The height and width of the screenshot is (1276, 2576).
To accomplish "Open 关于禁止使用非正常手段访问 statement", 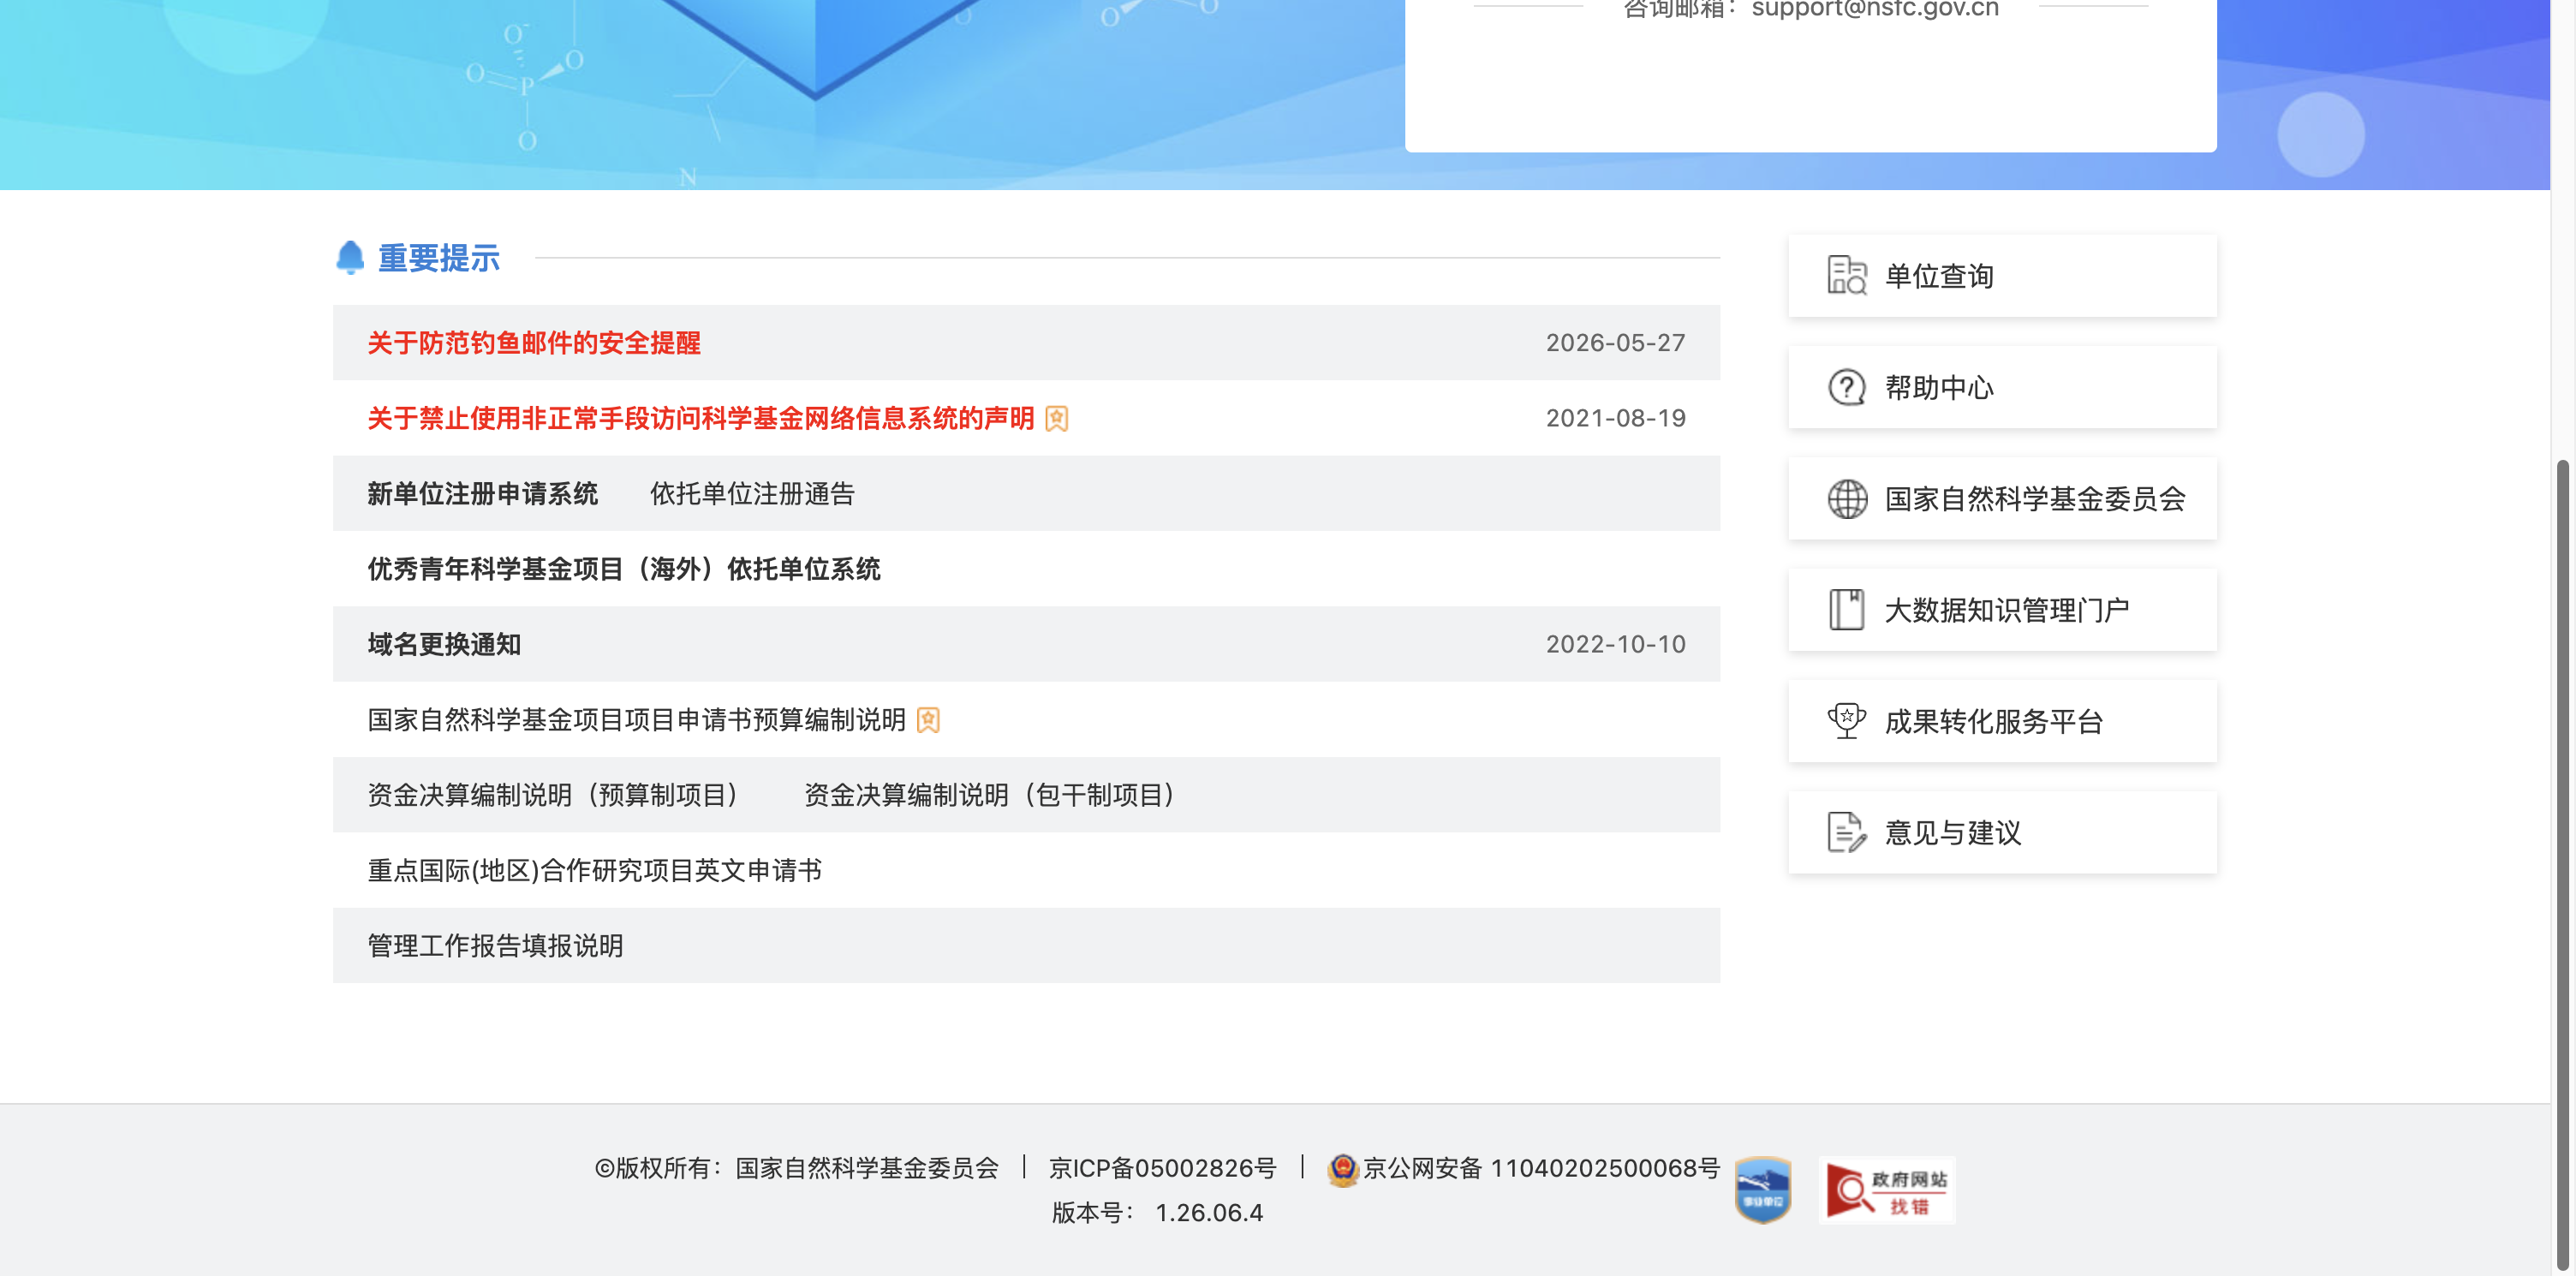I will [700, 418].
